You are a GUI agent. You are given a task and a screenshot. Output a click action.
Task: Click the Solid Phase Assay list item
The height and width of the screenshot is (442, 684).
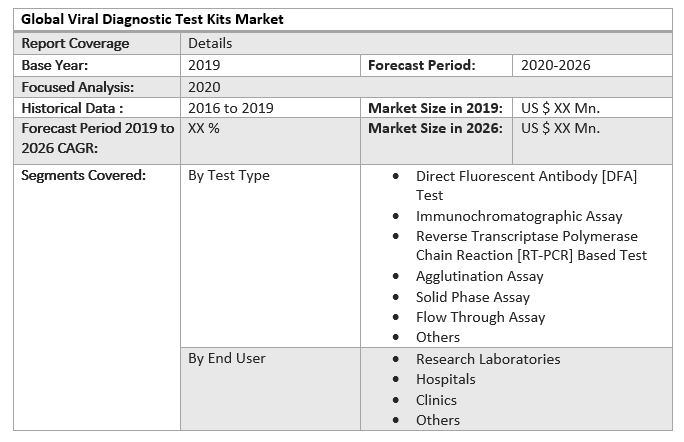[x=473, y=297]
